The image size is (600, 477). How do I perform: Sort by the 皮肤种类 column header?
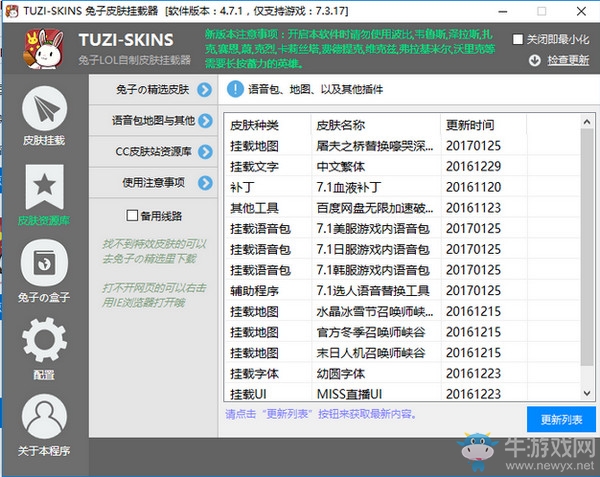[268, 125]
